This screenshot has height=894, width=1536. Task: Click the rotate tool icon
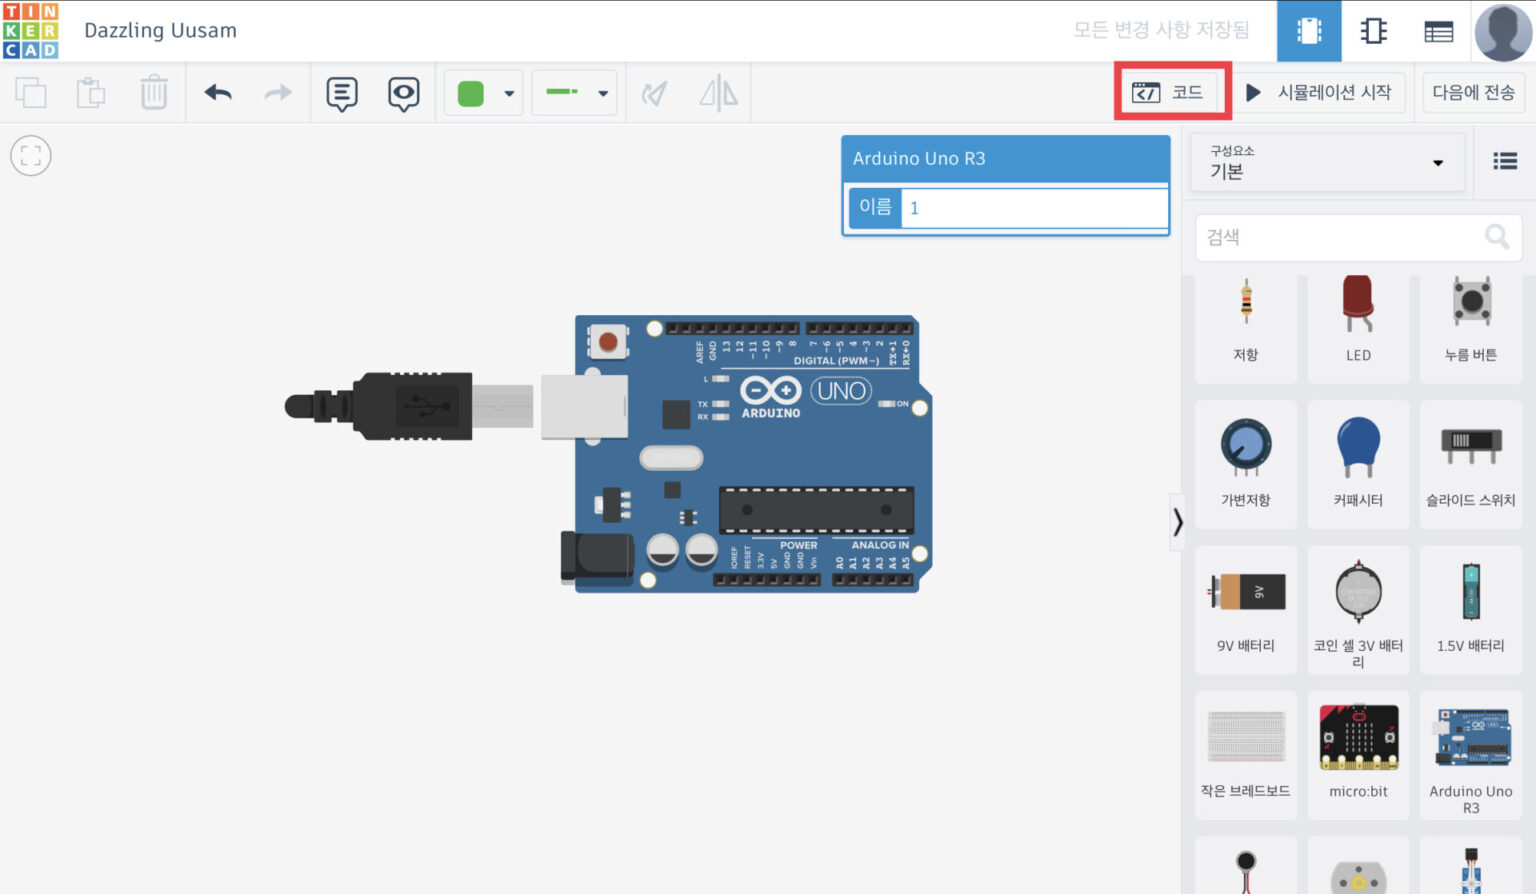click(654, 94)
